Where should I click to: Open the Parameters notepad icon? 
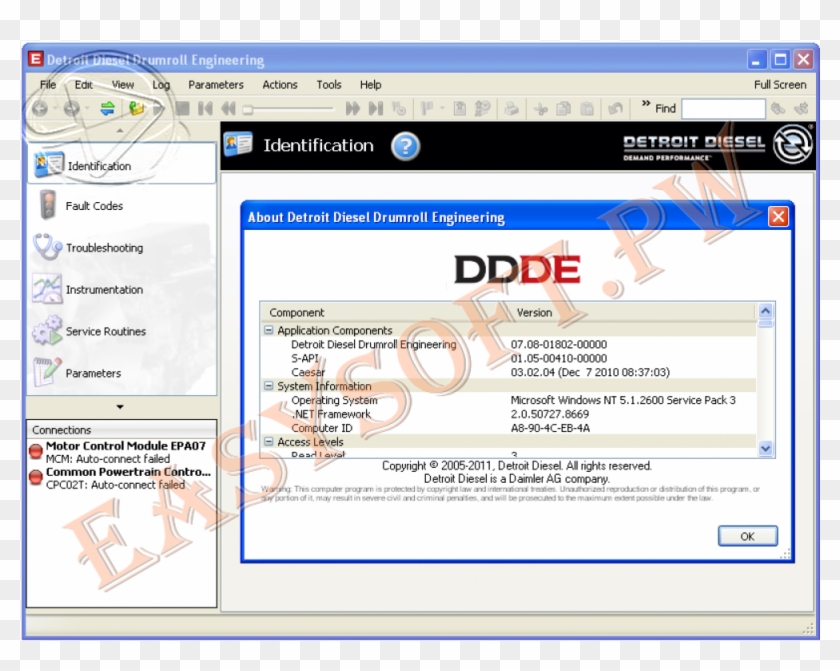pyautogui.click(x=44, y=371)
